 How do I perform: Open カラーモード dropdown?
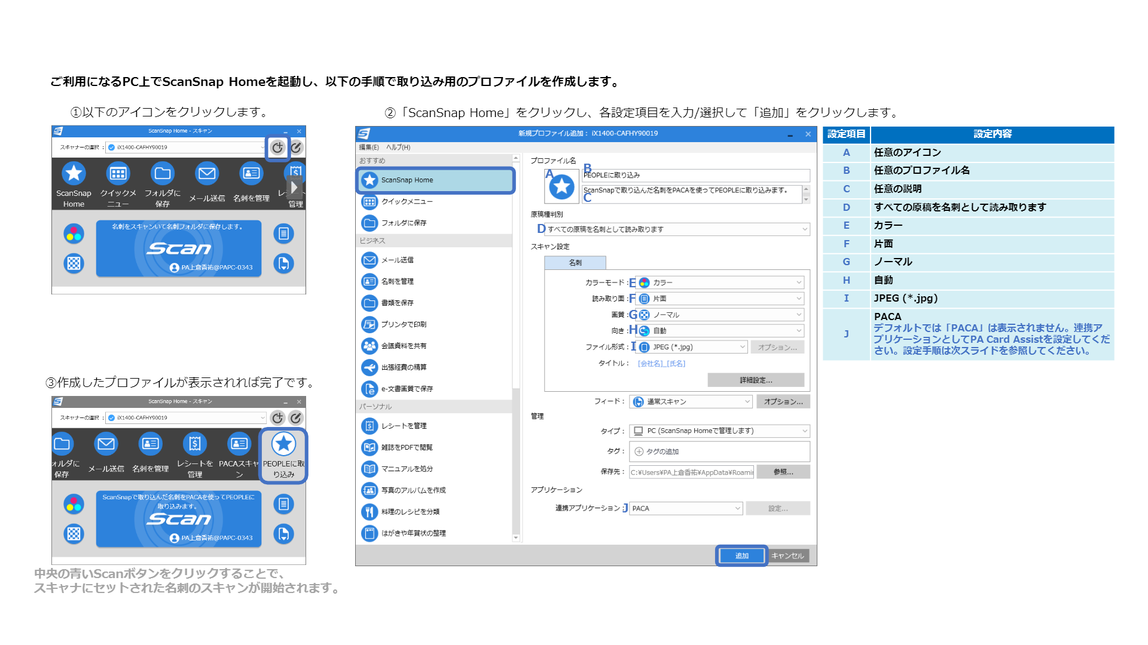[720, 283]
